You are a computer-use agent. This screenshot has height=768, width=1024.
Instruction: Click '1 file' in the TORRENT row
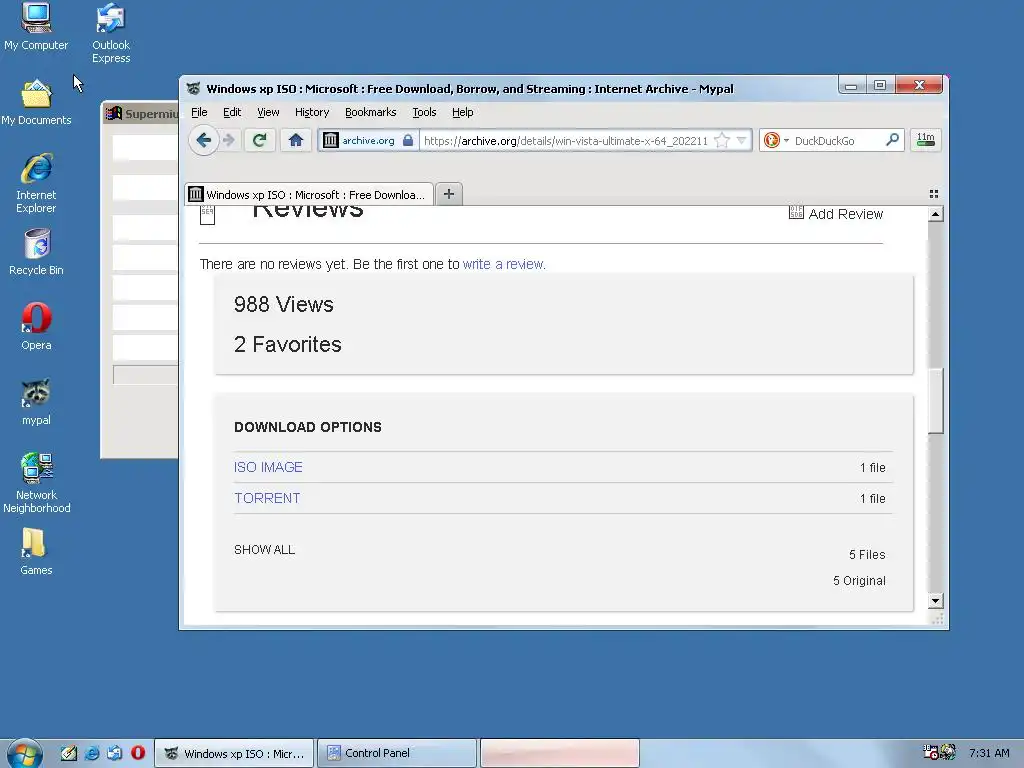coord(872,499)
